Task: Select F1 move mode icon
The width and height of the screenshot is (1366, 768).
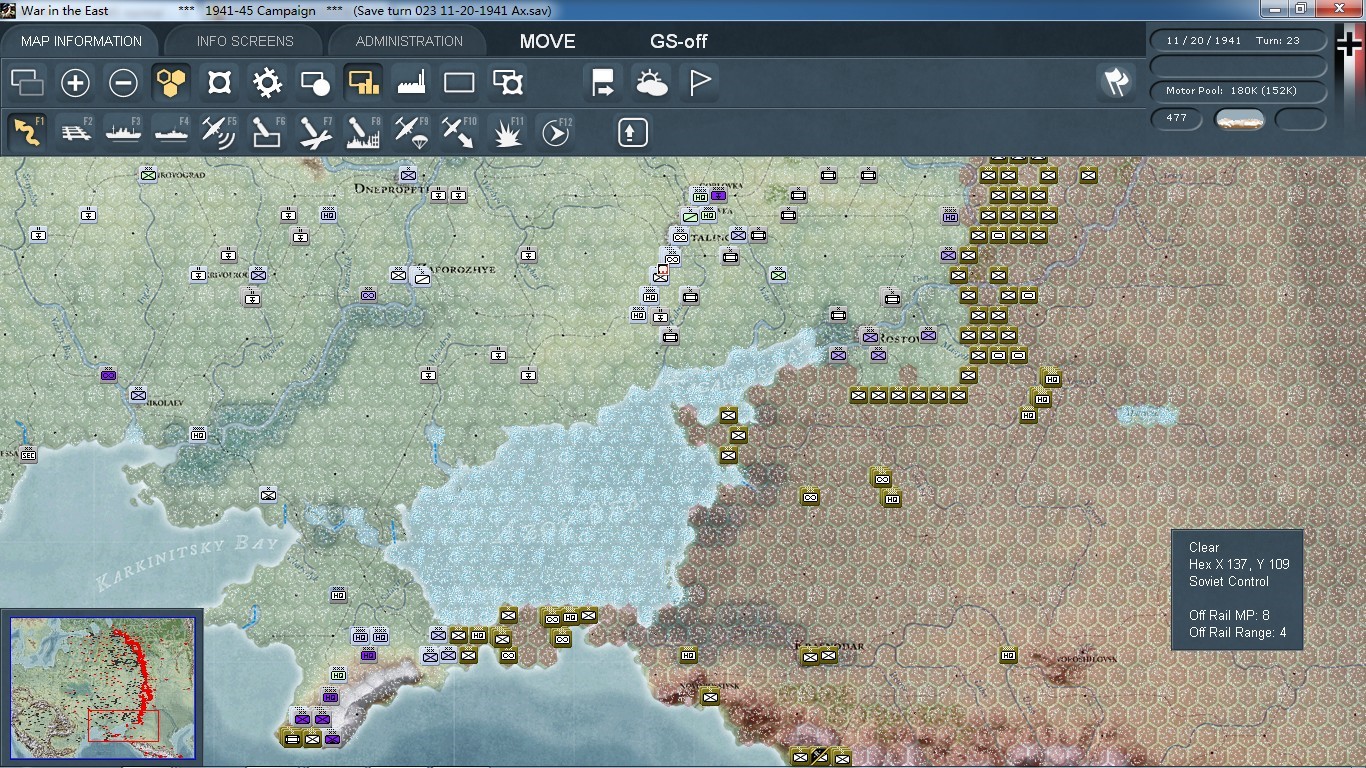Action: pyautogui.click(x=28, y=132)
